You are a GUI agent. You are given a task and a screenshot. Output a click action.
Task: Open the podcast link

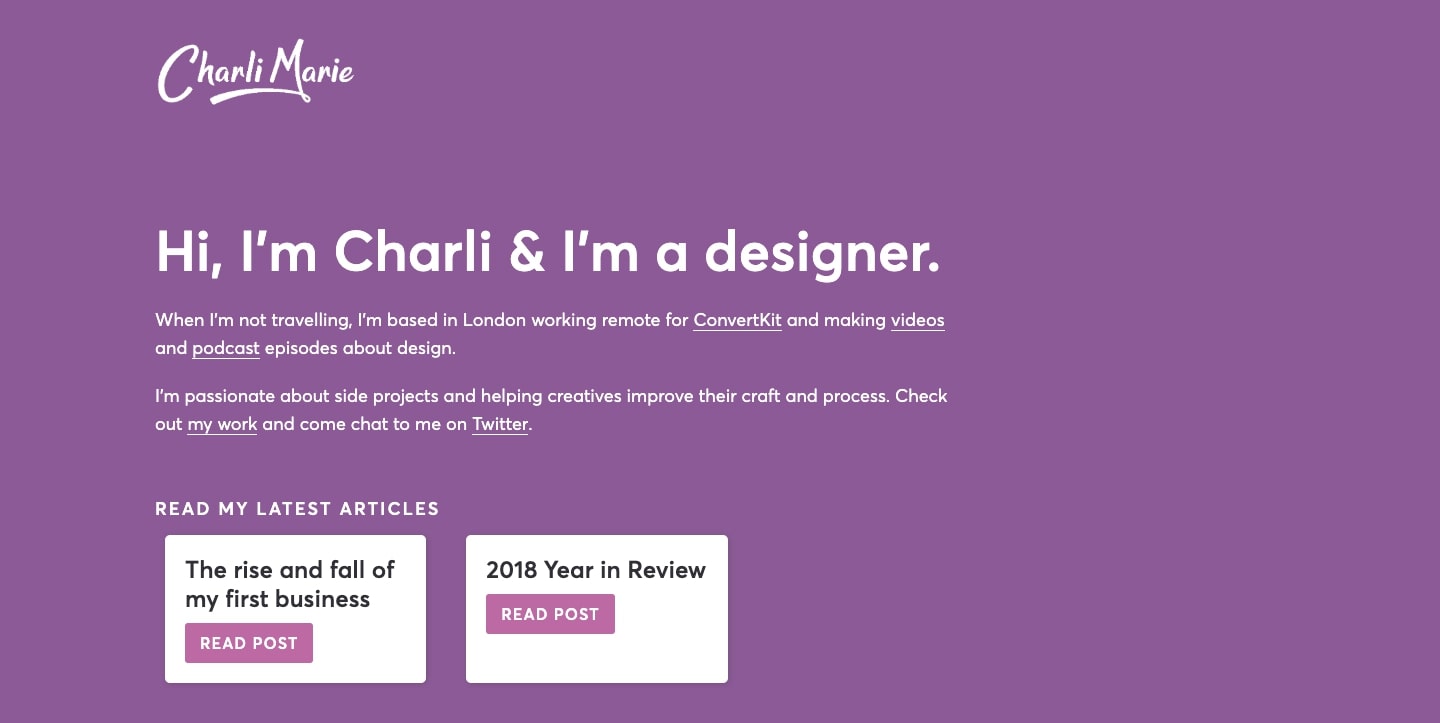(x=225, y=348)
